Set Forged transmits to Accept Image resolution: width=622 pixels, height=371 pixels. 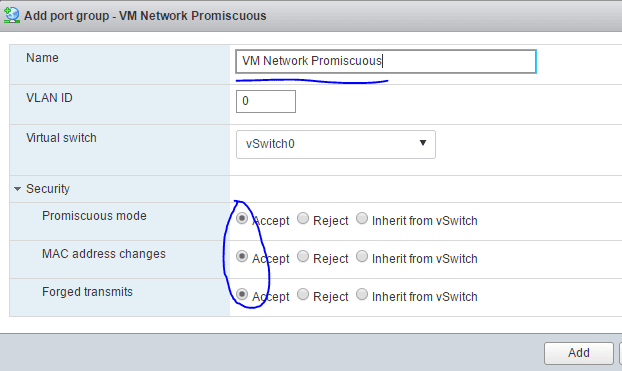(x=242, y=294)
